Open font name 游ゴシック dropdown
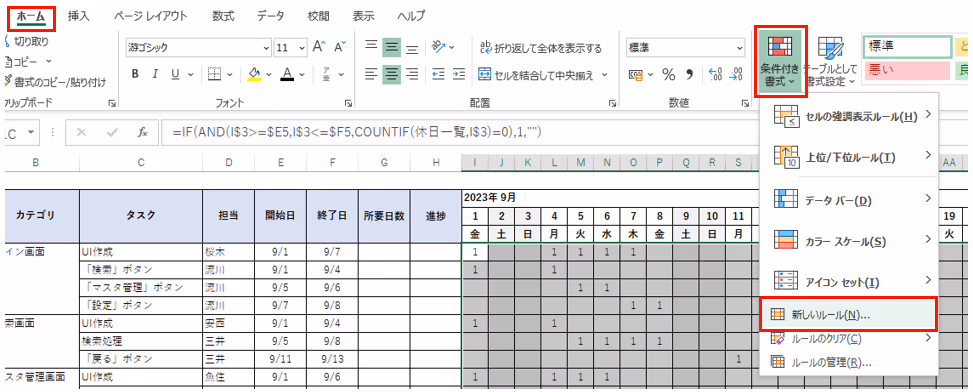 point(266,48)
